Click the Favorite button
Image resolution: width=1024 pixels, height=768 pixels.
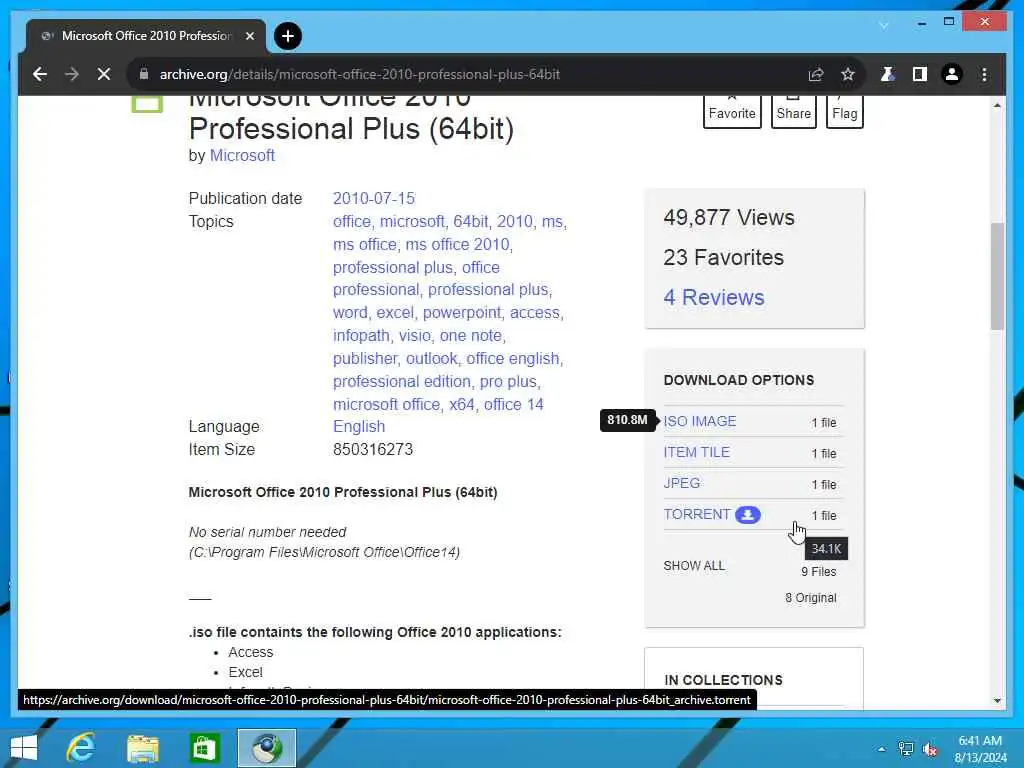pyautogui.click(x=732, y=112)
